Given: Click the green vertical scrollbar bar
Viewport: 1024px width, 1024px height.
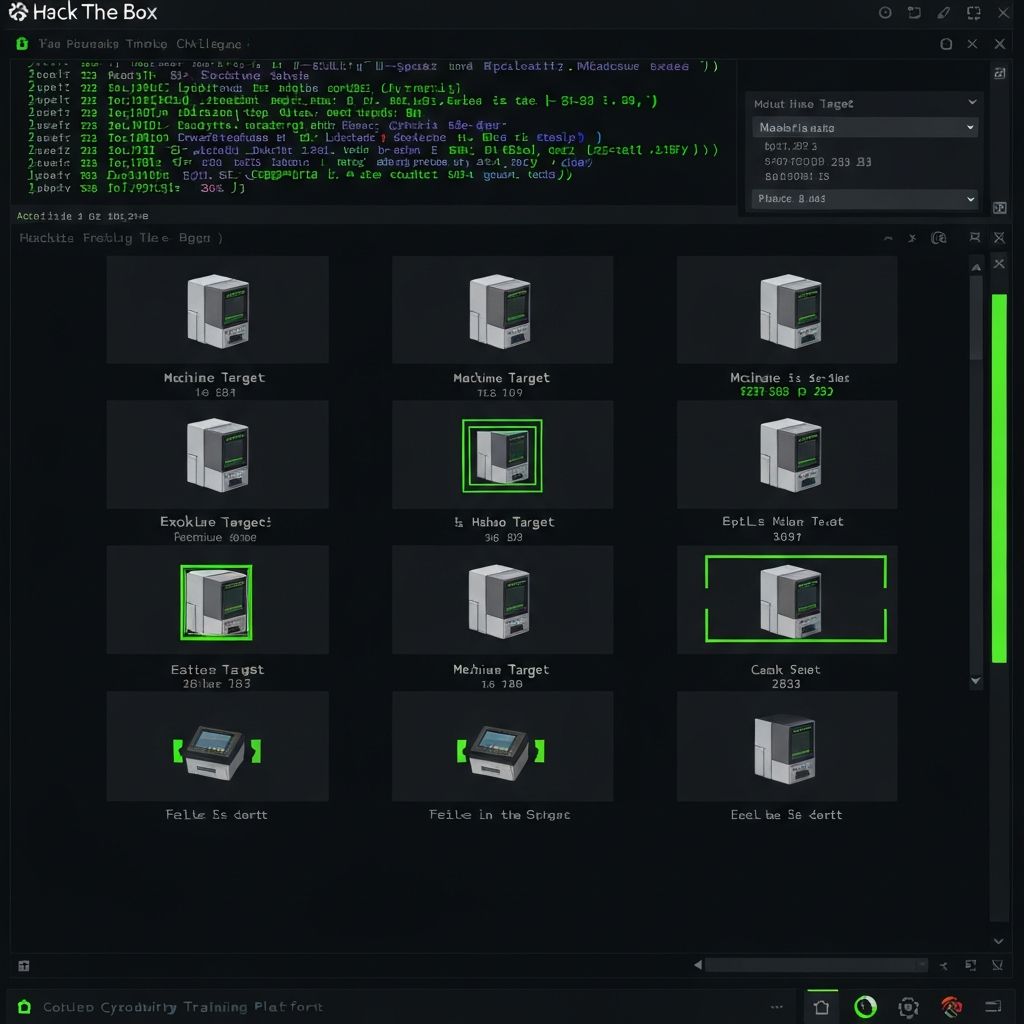Looking at the screenshot, I should click(998, 478).
